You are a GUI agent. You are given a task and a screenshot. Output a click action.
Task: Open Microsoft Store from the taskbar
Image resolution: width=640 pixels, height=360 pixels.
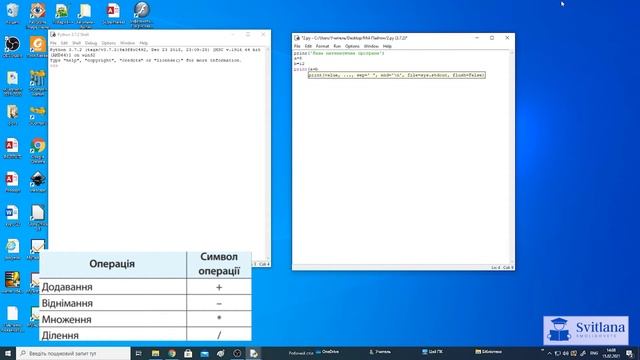click(x=188, y=353)
